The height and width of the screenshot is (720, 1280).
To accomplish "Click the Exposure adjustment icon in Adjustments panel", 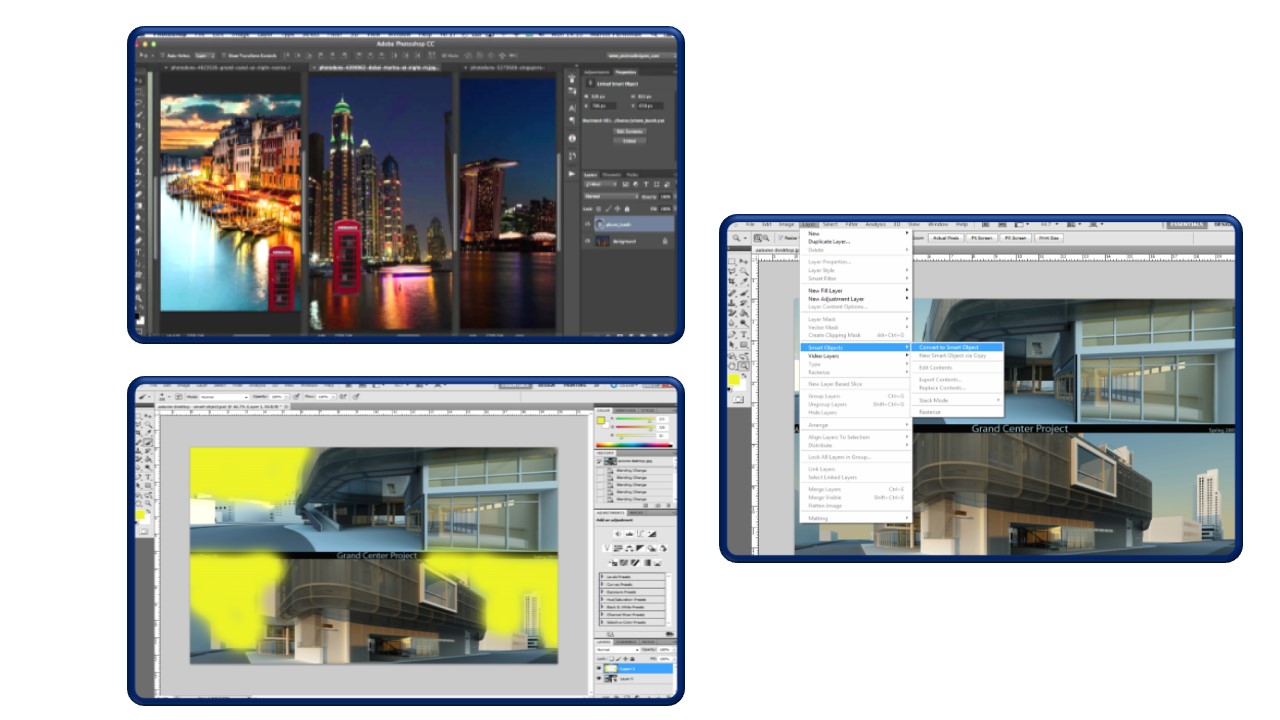I will pyautogui.click(x=652, y=534).
